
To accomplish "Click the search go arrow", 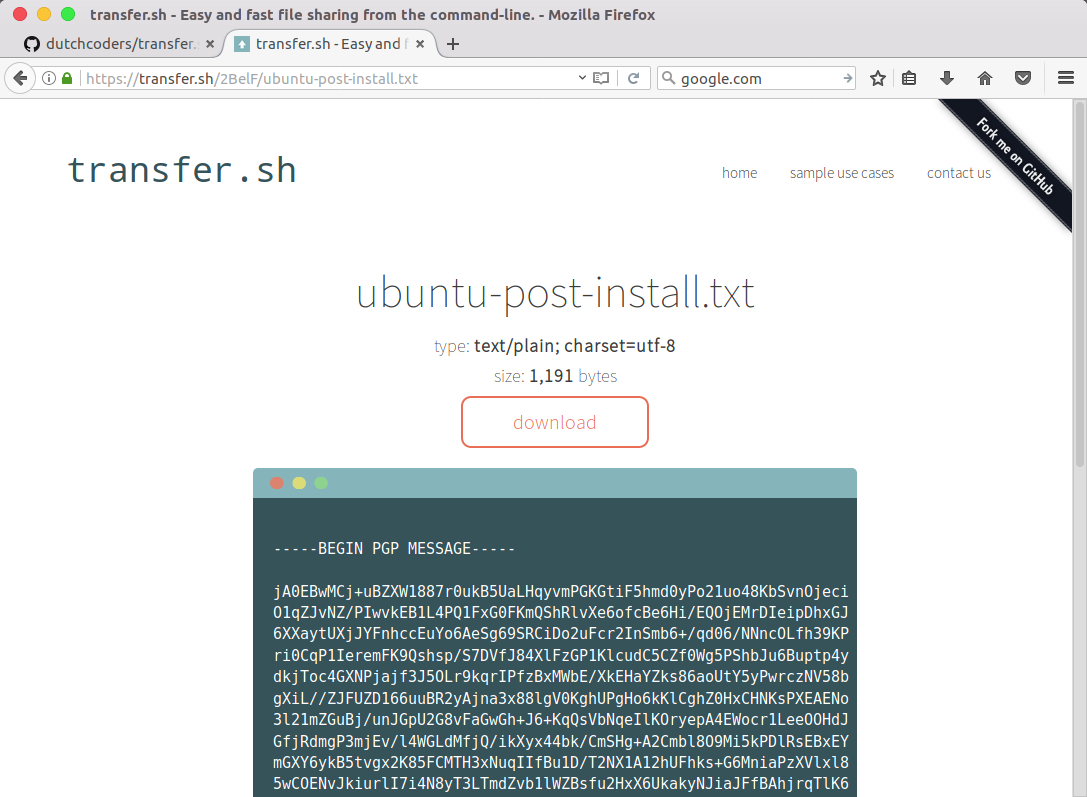I will [847, 78].
